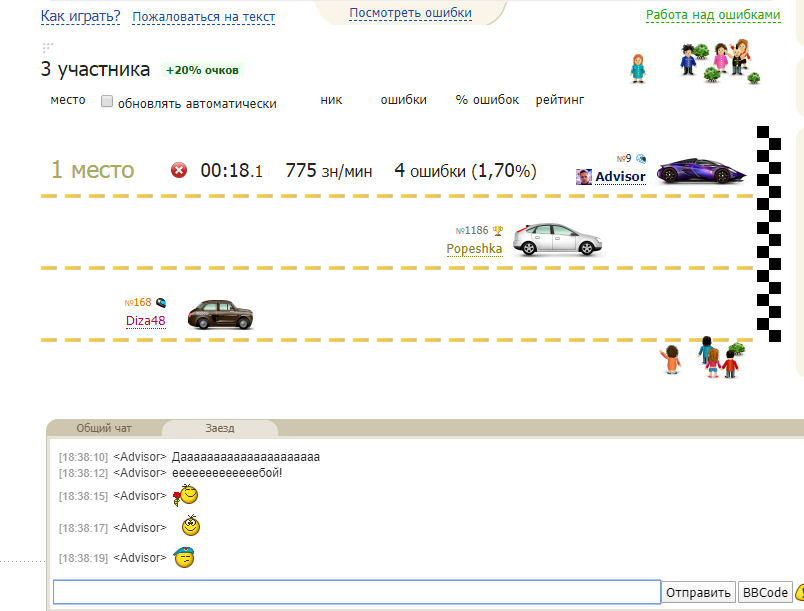Click Diza48's brown vintage car
Image resolution: width=804 pixels, height=611 pixels.
click(220, 314)
